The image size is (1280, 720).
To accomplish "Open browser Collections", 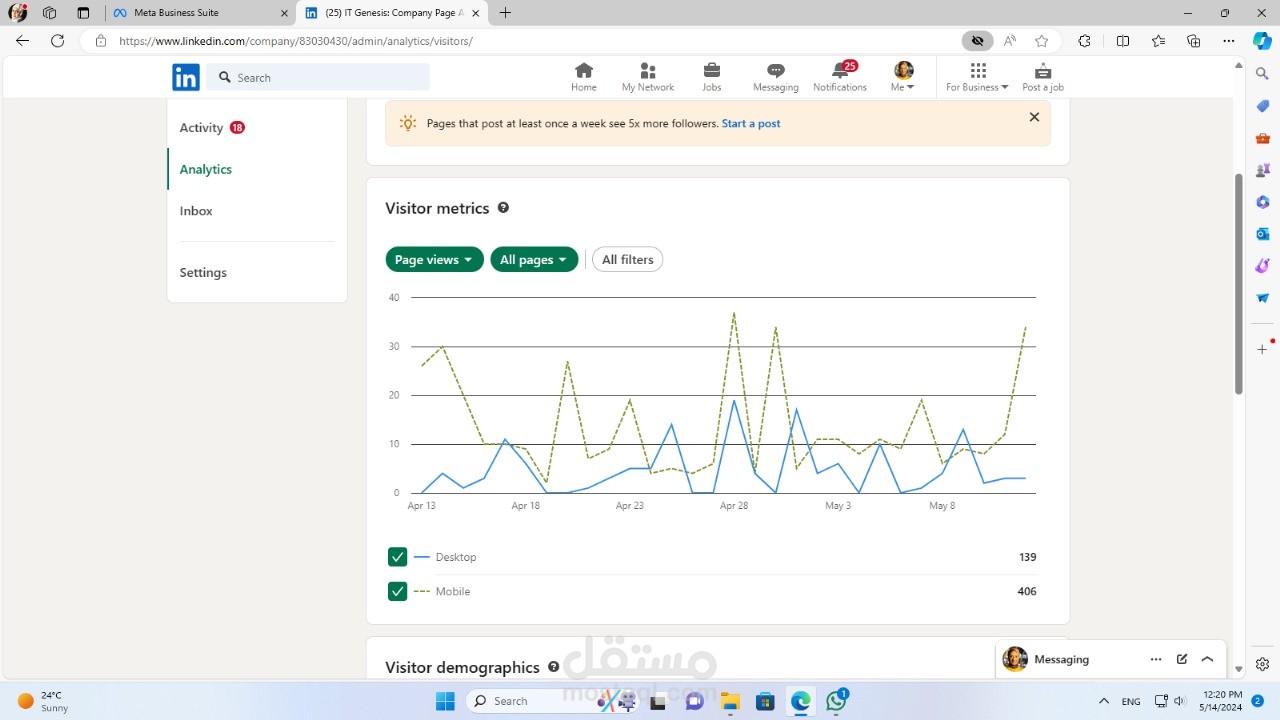I will (1193, 41).
